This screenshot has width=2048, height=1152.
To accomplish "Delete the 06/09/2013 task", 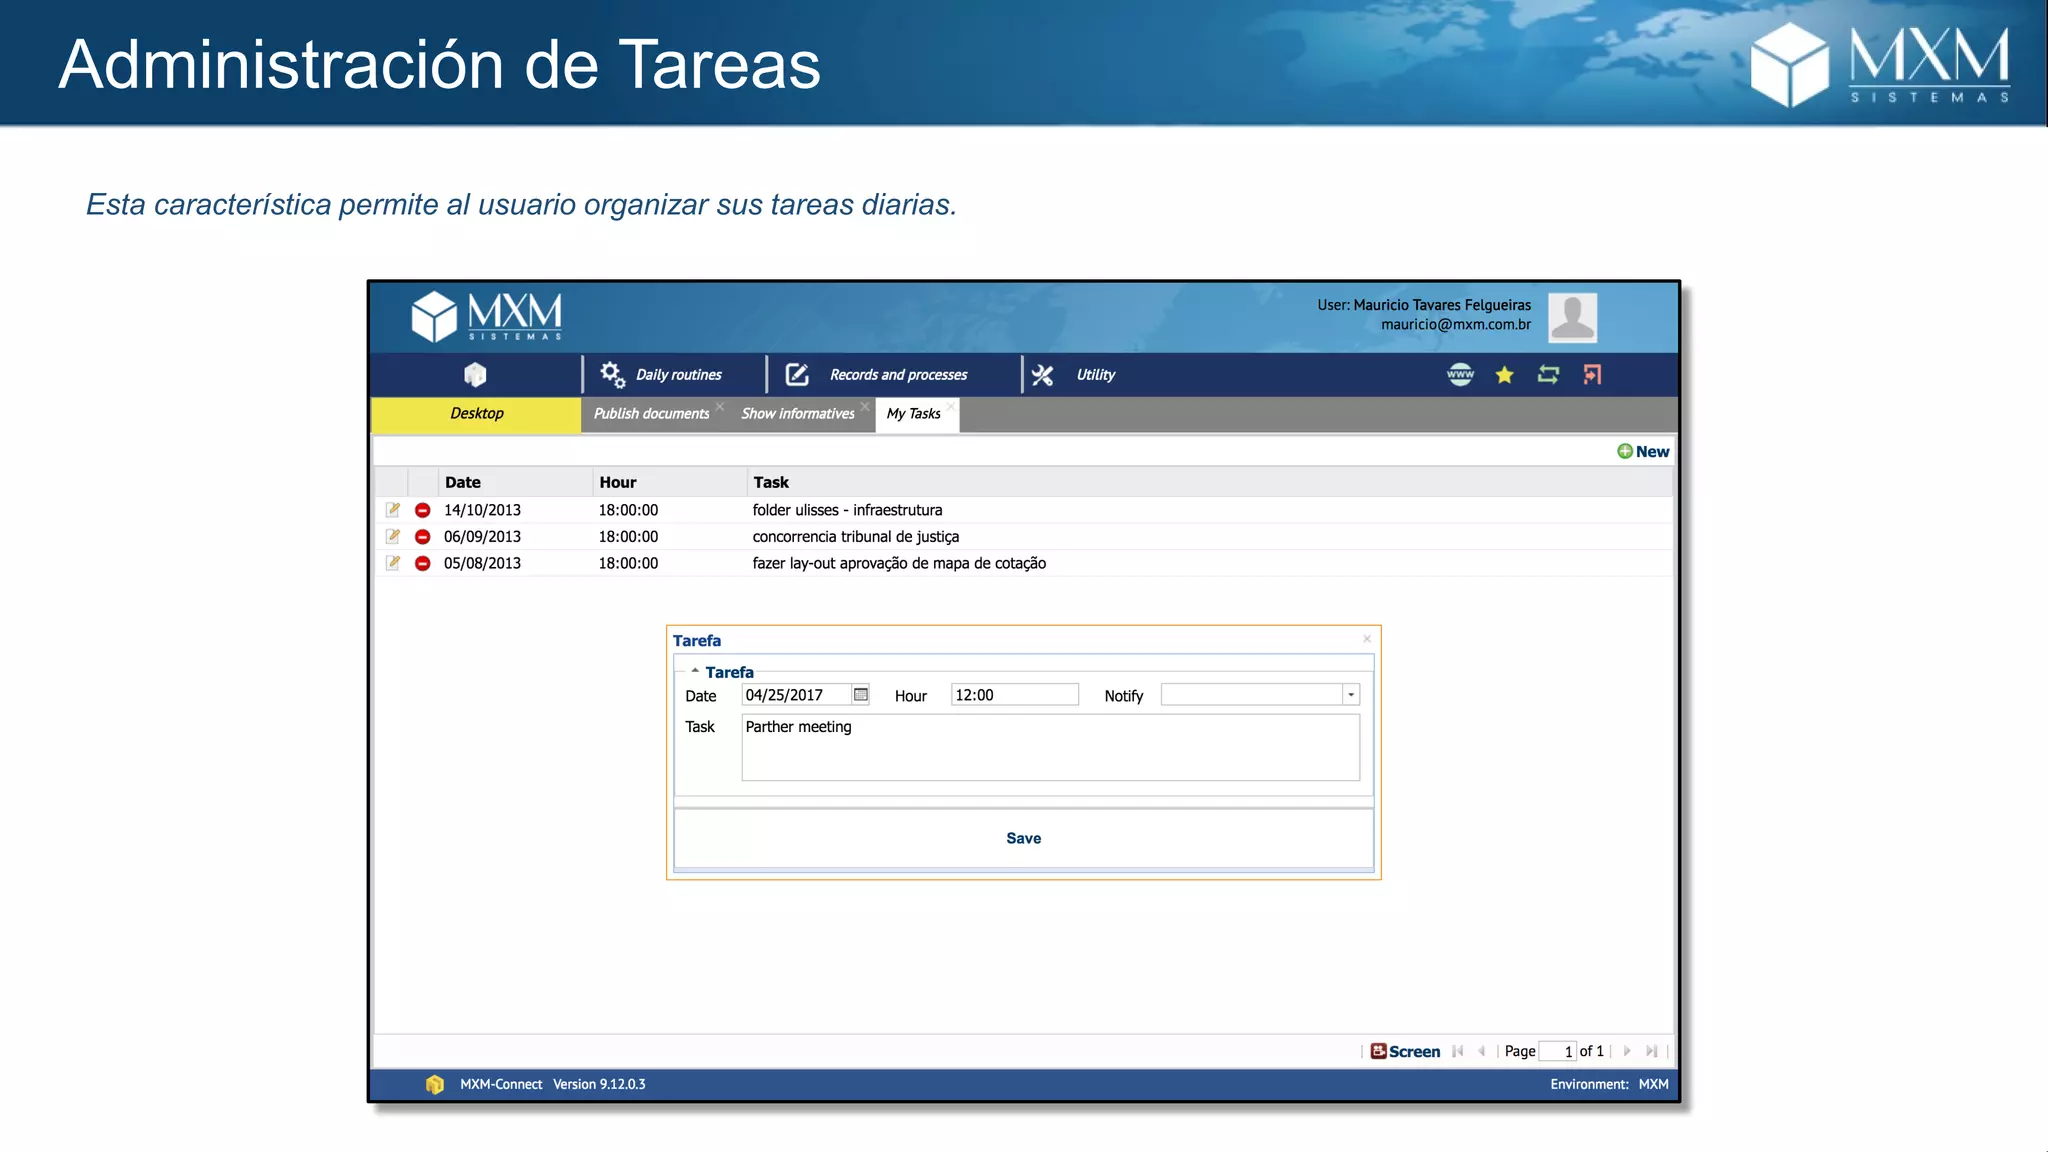I will 422,537.
